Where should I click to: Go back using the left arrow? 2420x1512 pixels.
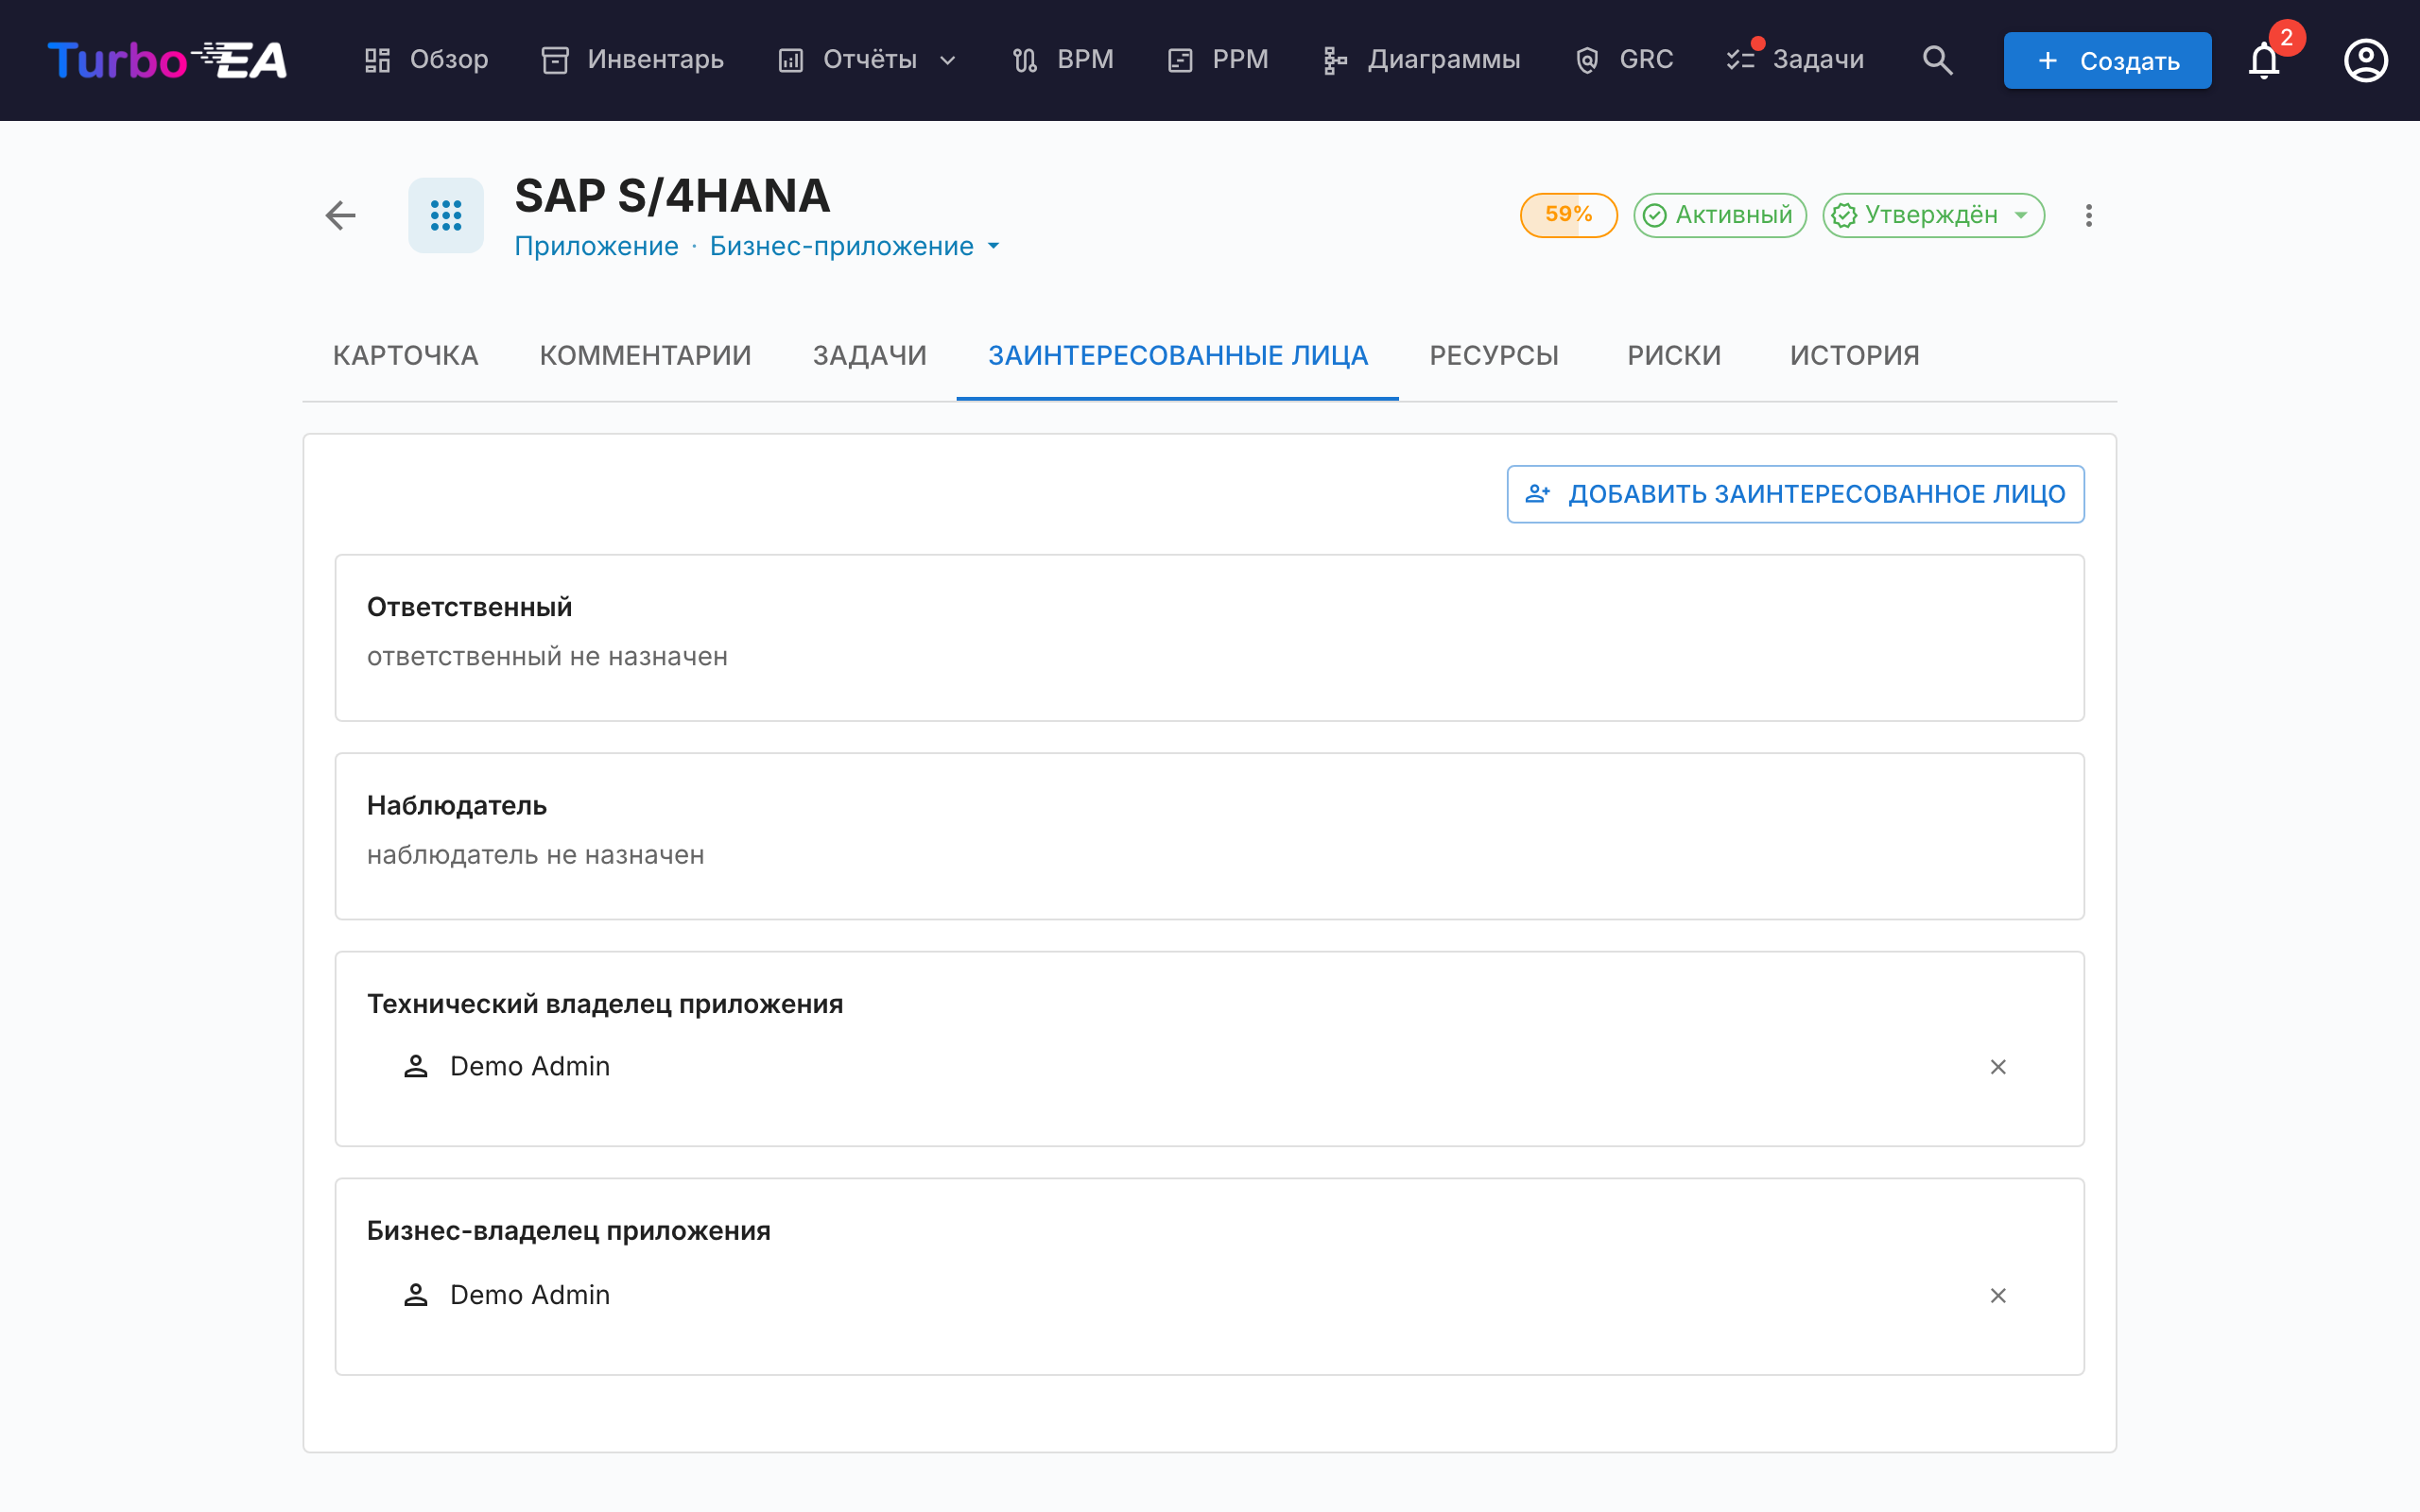click(x=340, y=215)
